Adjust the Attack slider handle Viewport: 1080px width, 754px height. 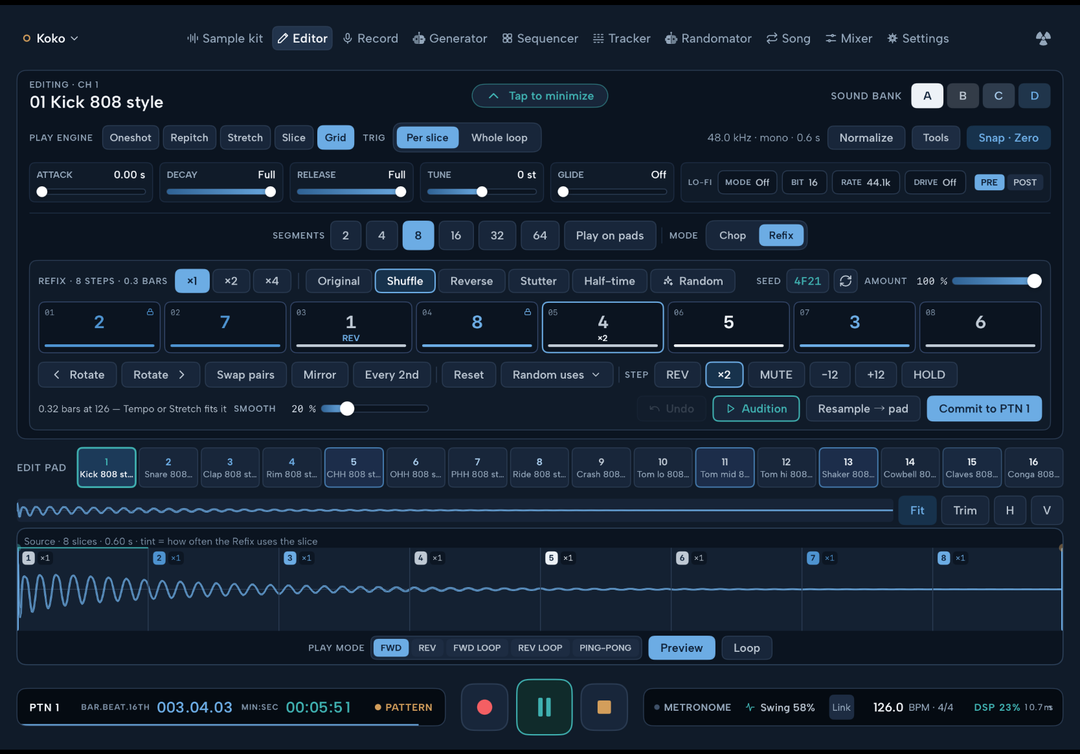click(x=42, y=192)
